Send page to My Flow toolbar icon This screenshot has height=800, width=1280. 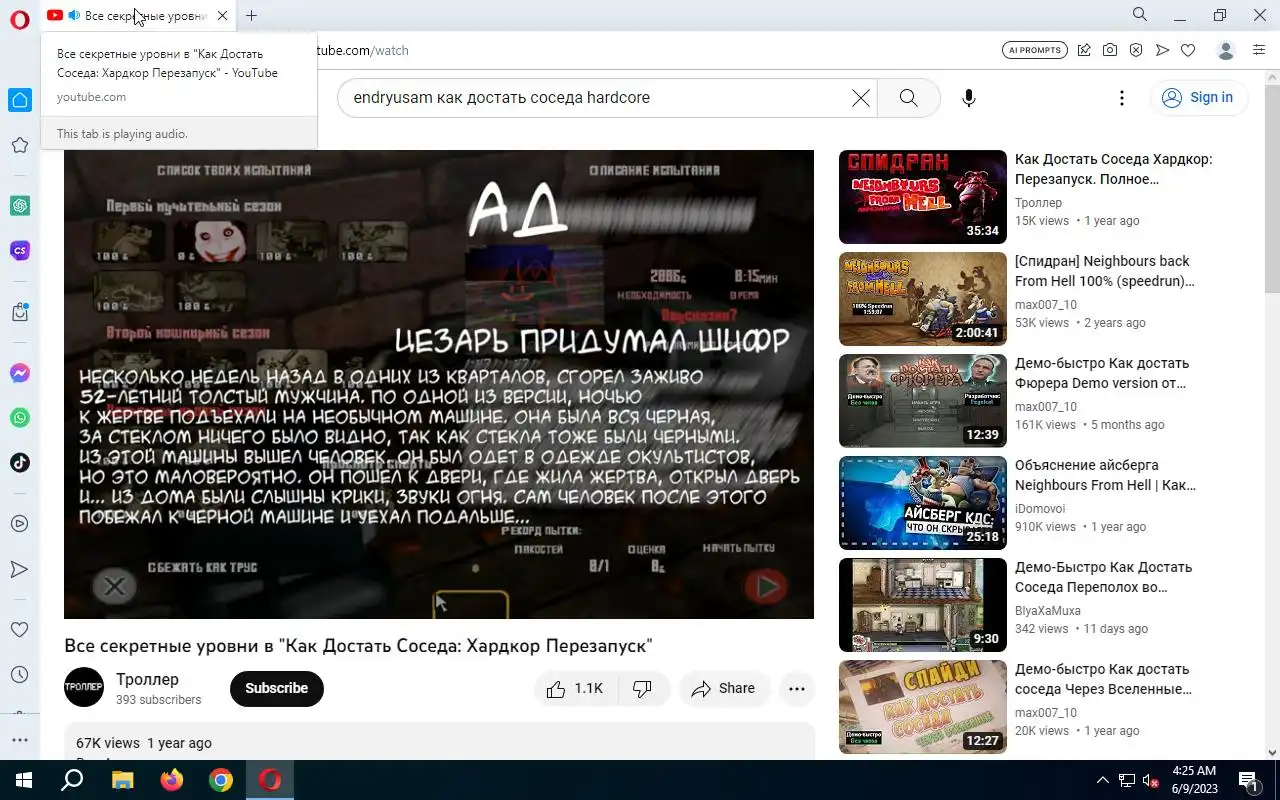1162,50
